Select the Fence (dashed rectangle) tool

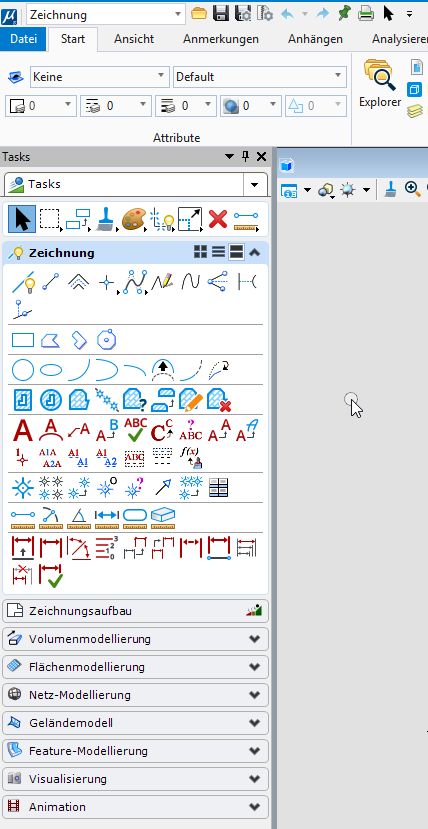(x=51, y=218)
